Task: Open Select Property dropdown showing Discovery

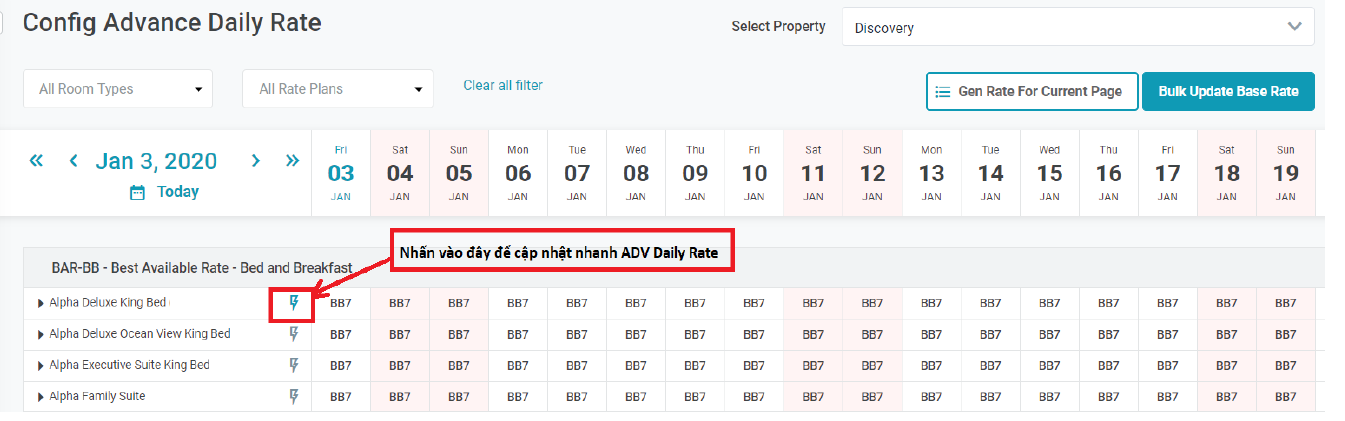Action: 1078,28
